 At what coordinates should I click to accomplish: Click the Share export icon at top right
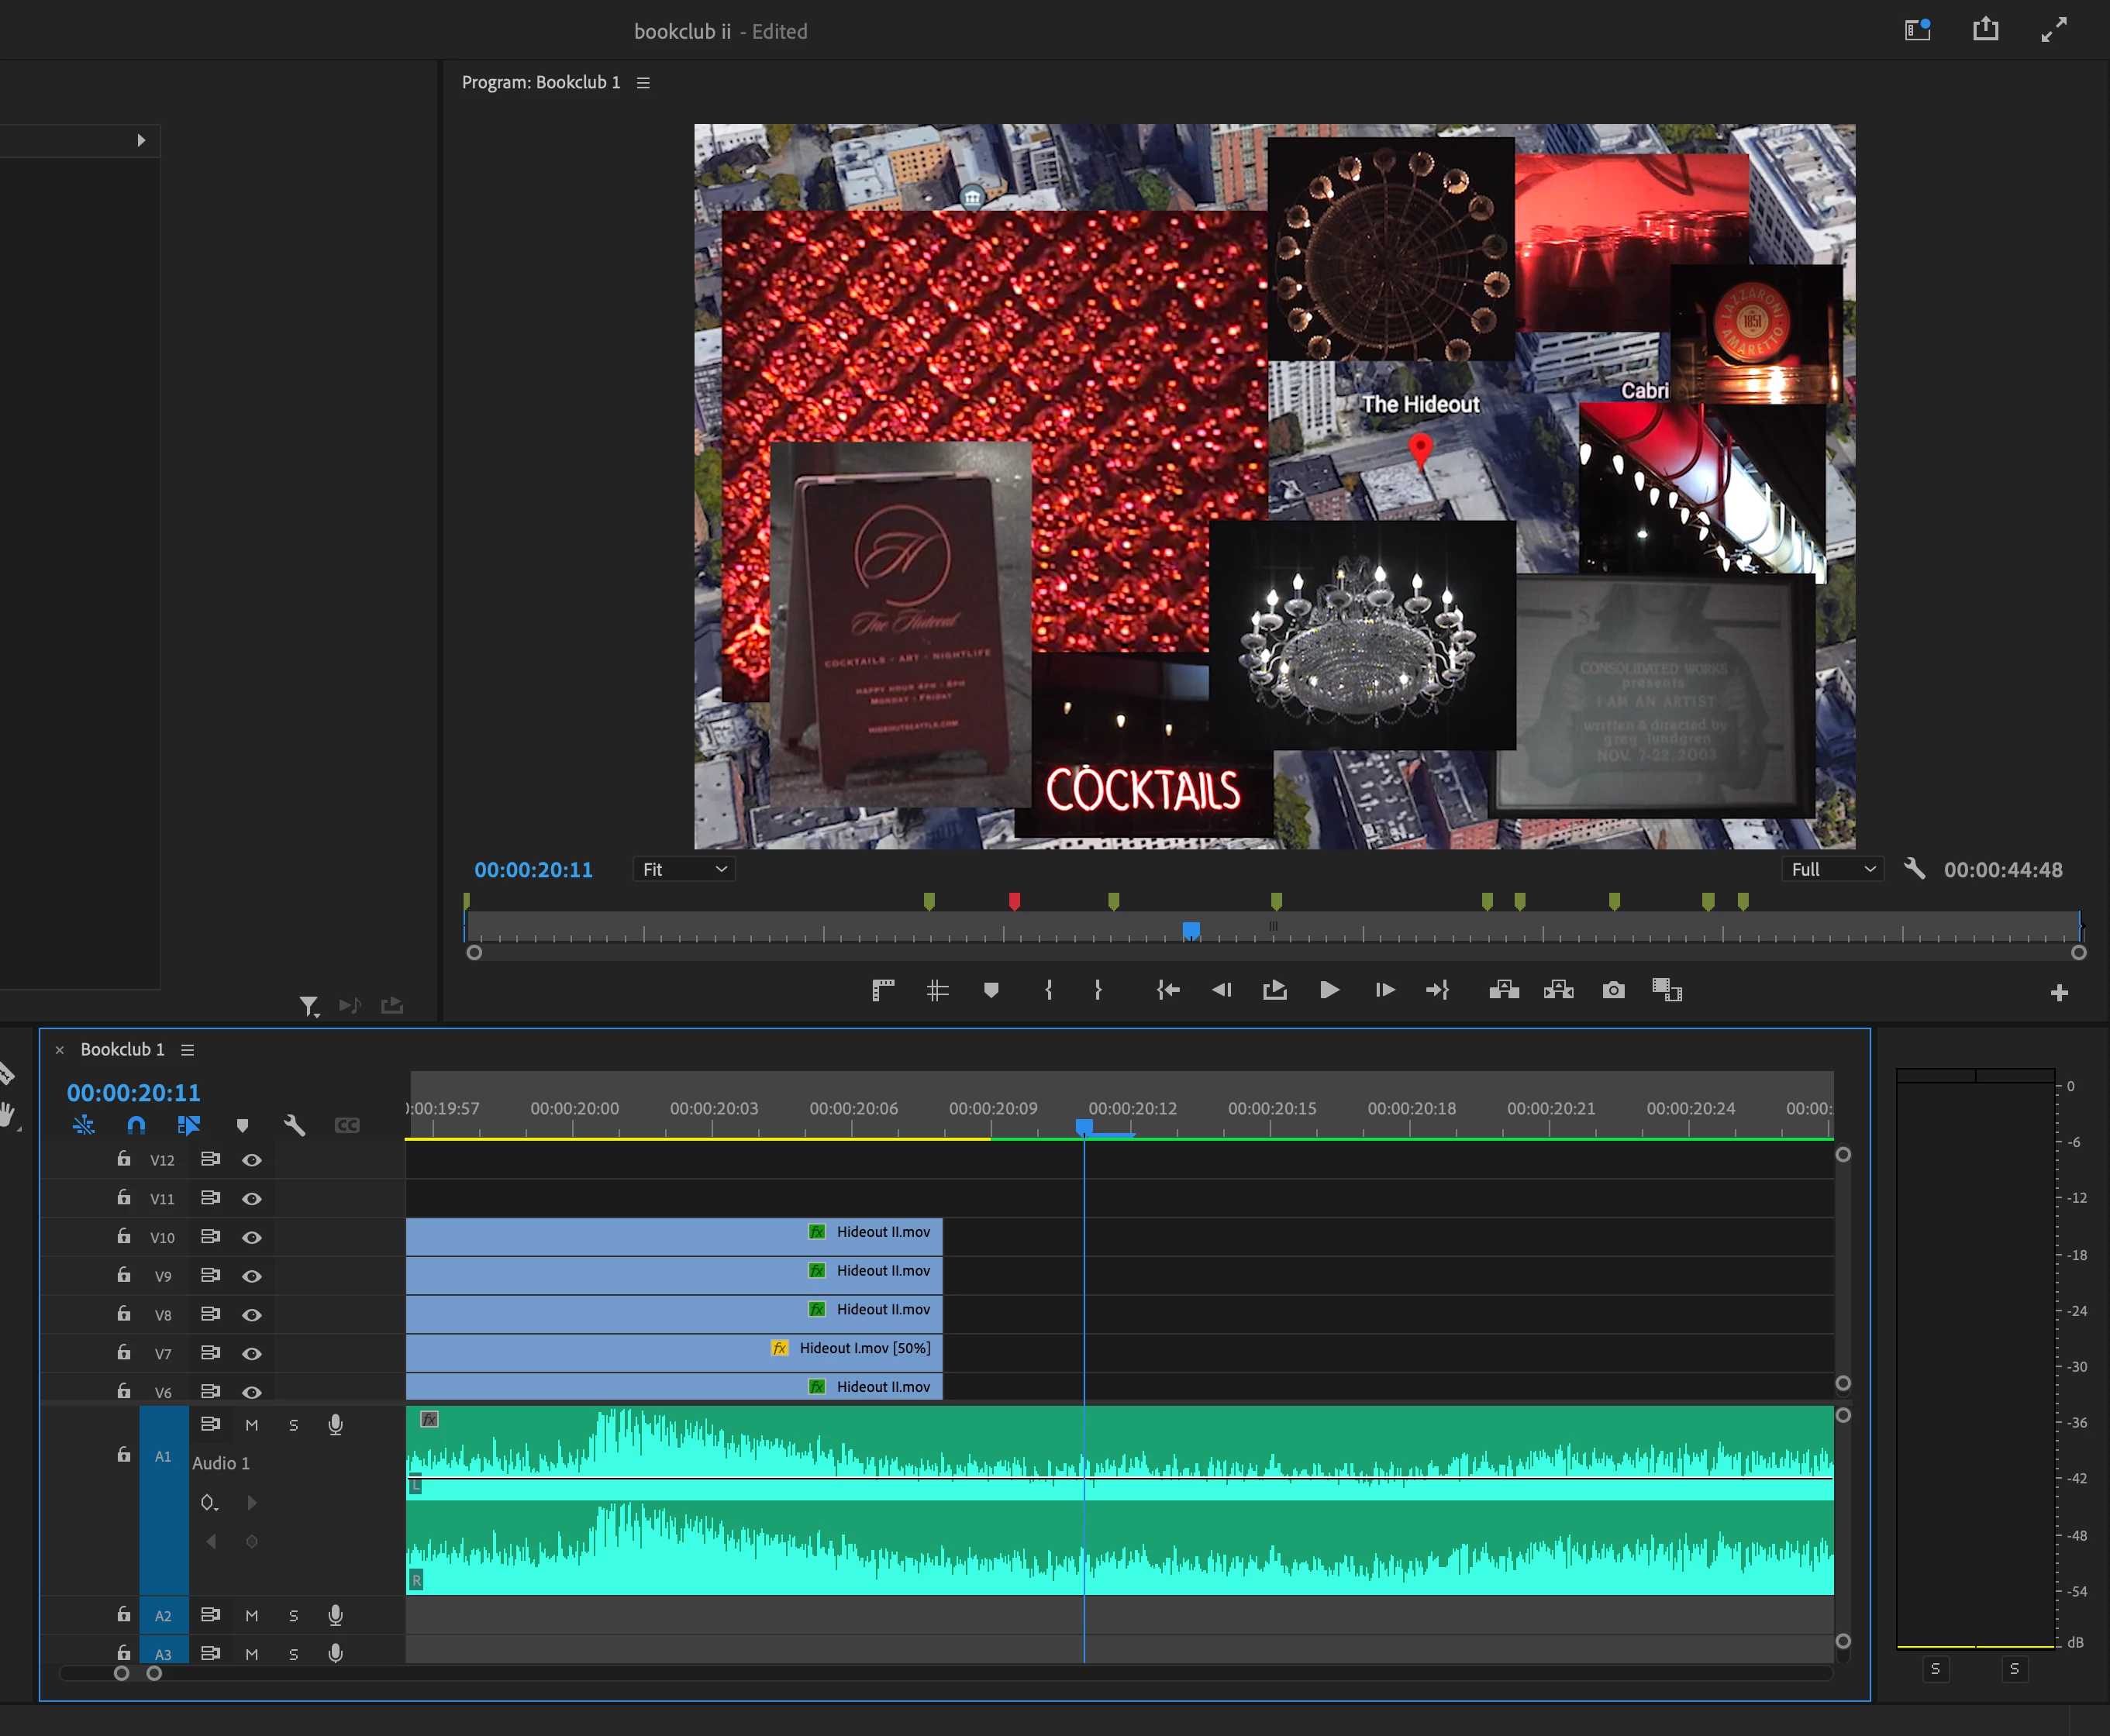point(1985,29)
